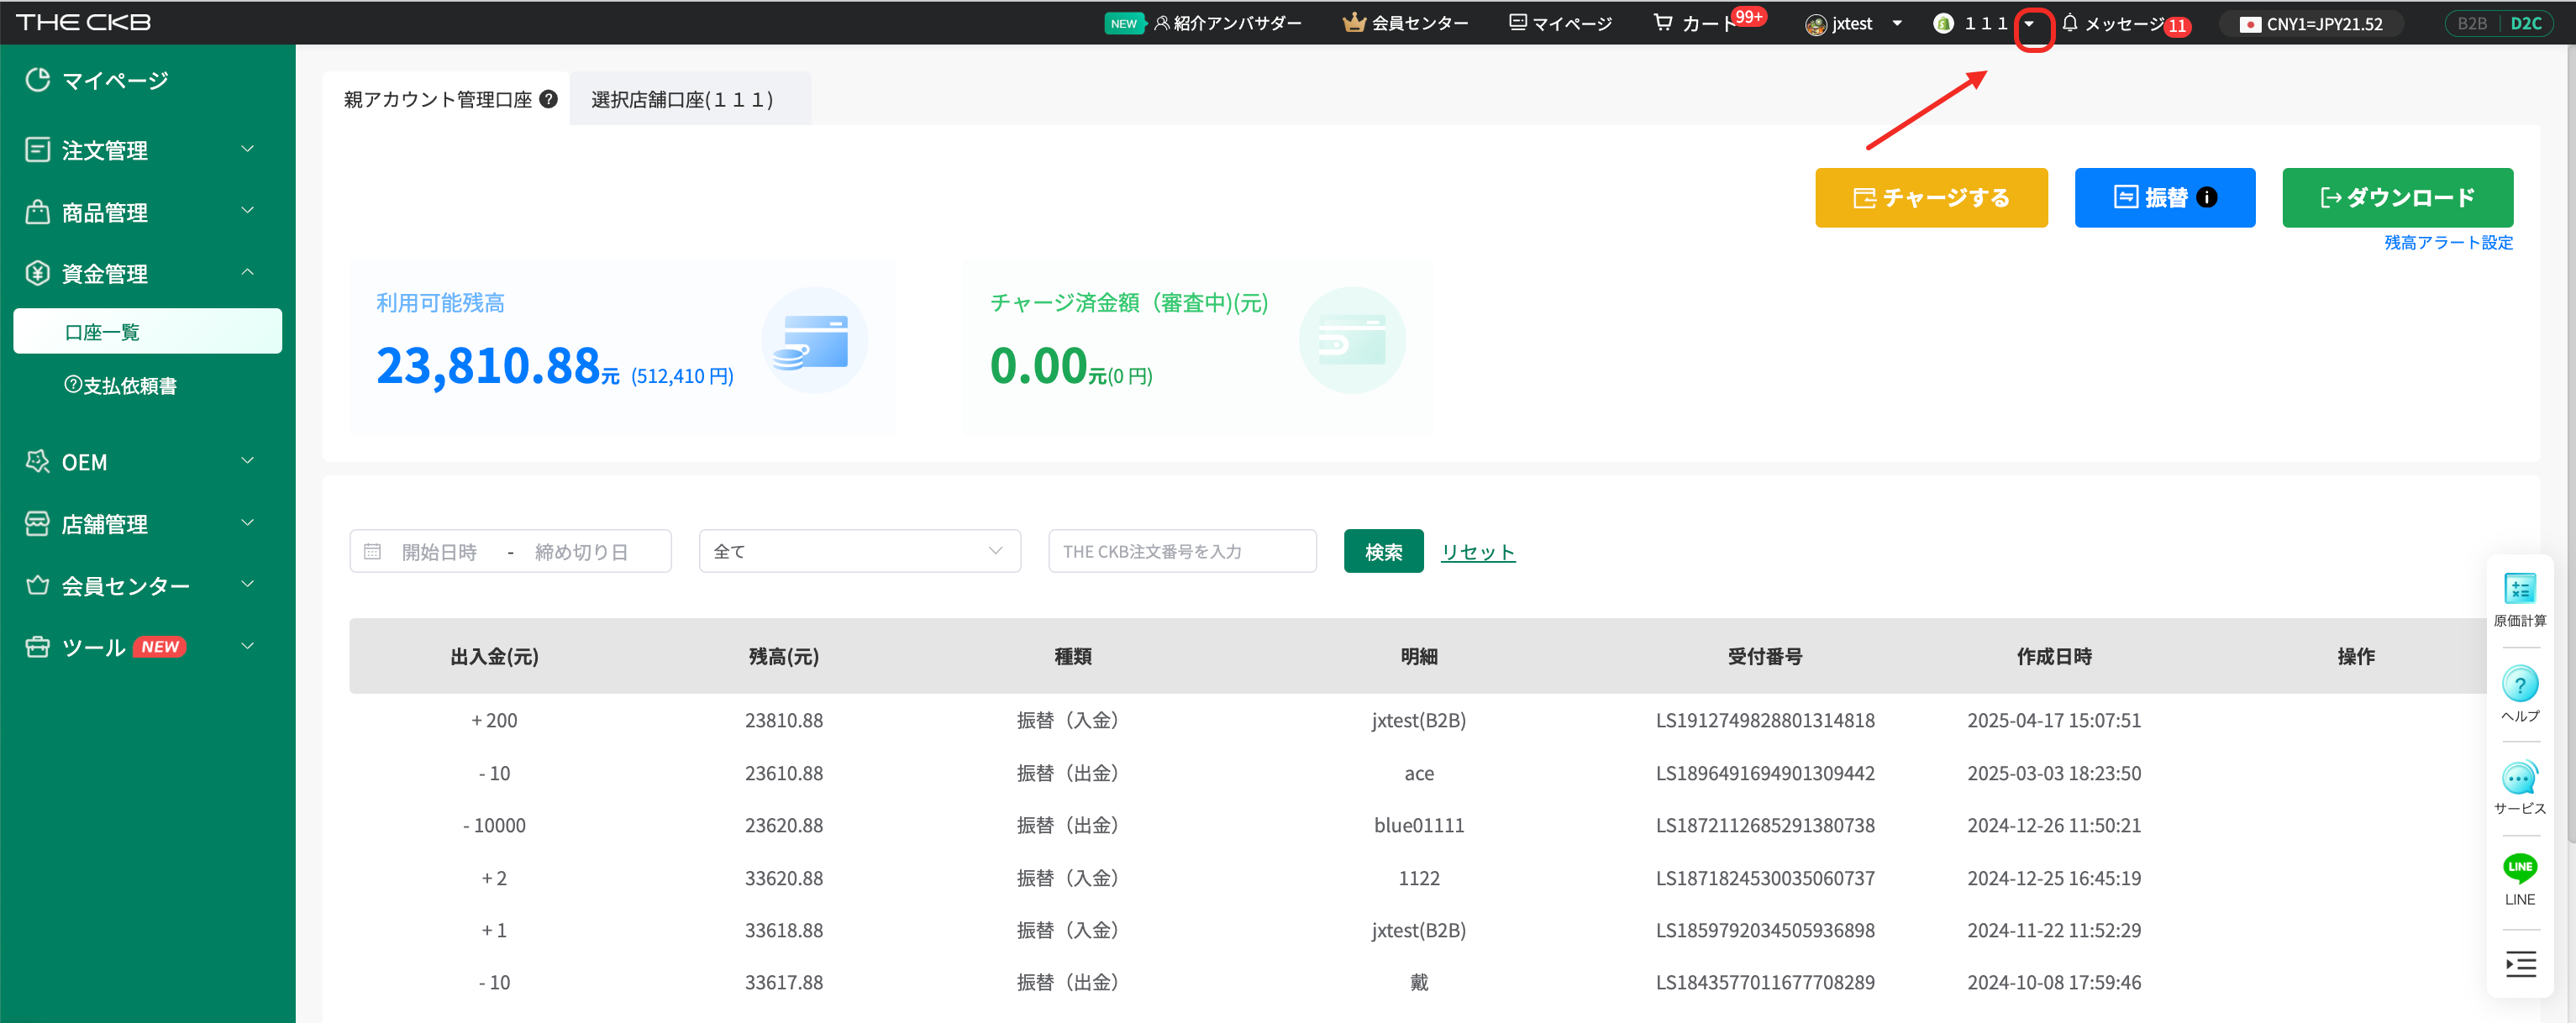Click ツール toolbox icon
The width and height of the screenshot is (2576, 1023).
pyautogui.click(x=37, y=647)
